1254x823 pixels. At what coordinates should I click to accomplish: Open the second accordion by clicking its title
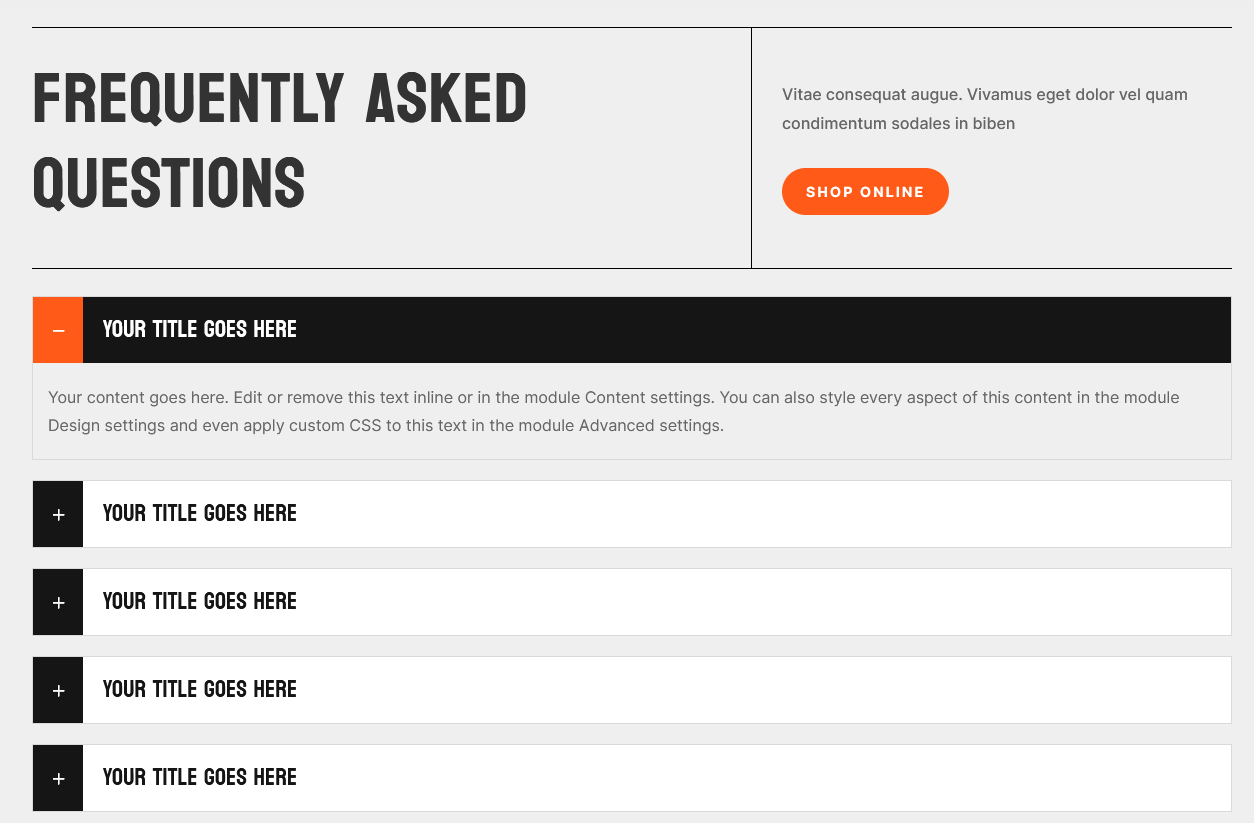[x=199, y=513]
